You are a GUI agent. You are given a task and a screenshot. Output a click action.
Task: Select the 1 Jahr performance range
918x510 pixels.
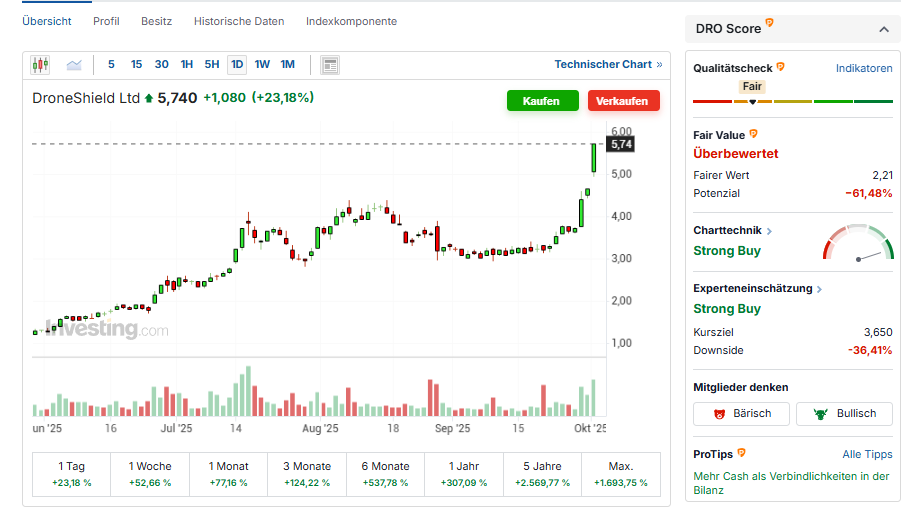pyautogui.click(x=463, y=474)
